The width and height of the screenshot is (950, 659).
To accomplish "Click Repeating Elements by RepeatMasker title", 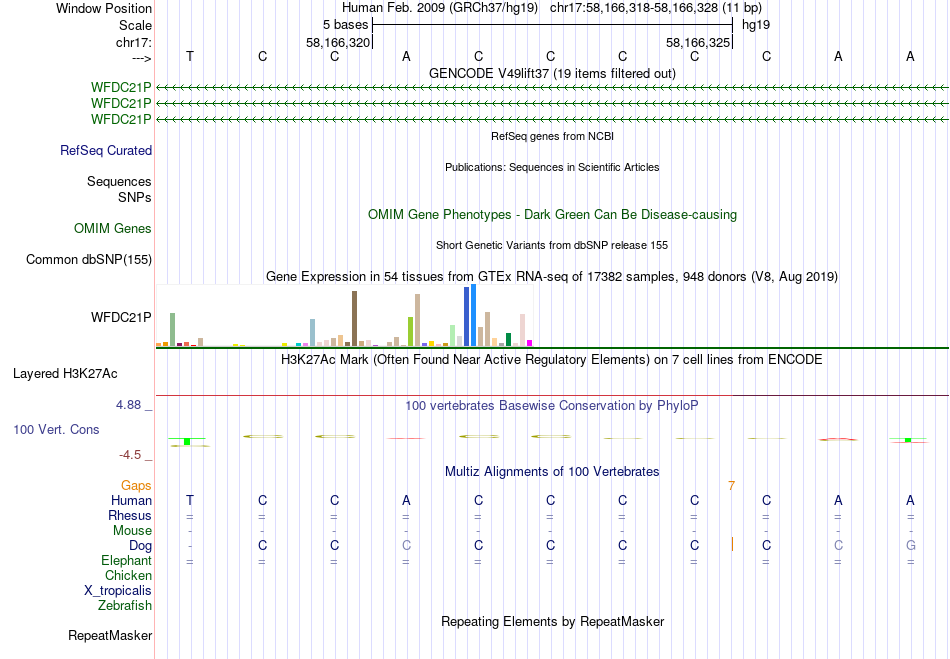I will point(552,622).
